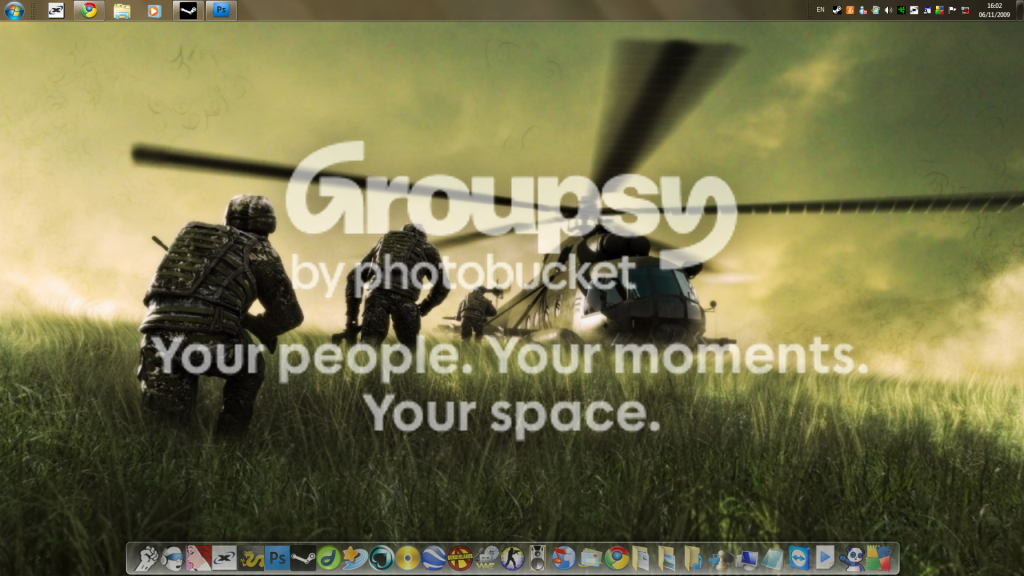The image size is (1024, 576).
Task: Launch Google Earth from the dock
Action: point(434,558)
